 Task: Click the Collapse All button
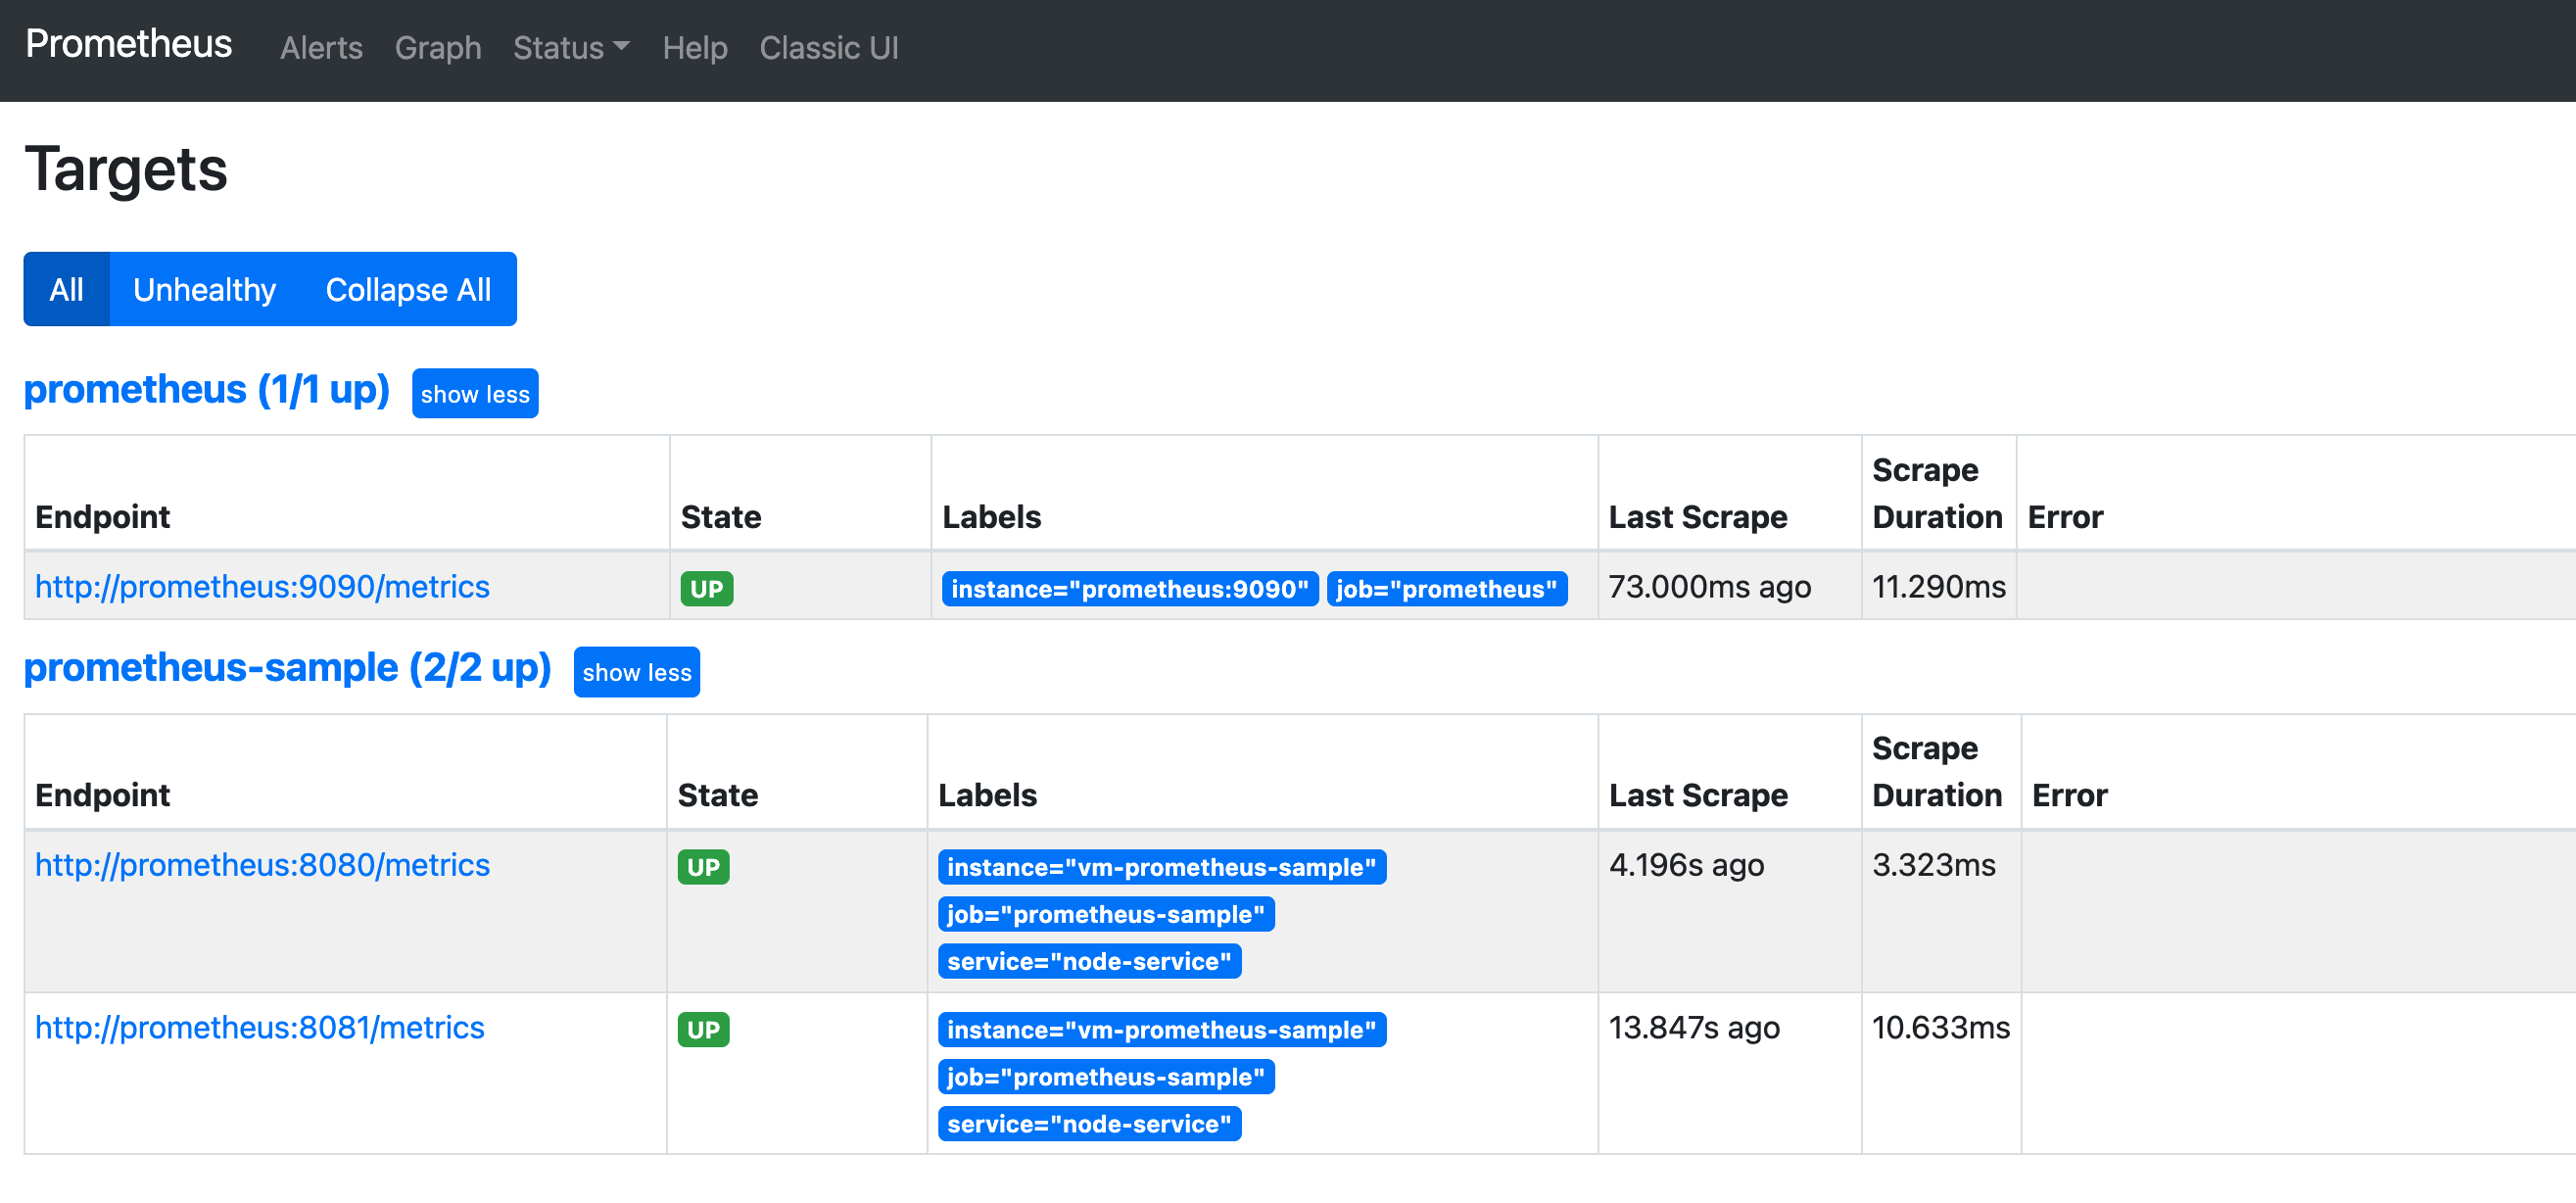point(408,289)
